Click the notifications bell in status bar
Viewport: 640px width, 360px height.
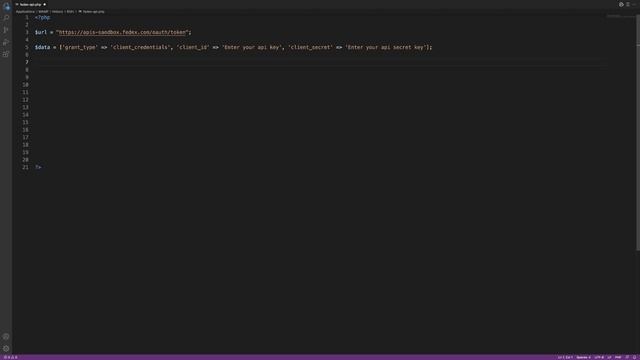(x=634, y=357)
